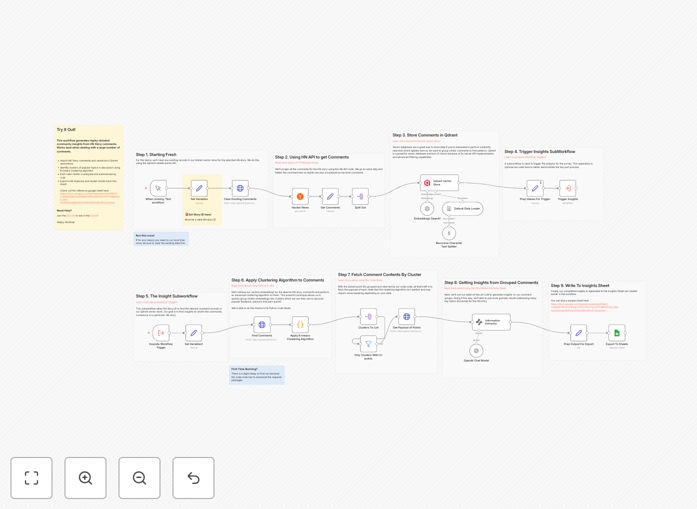
Task: Open the Recursive Character Text Splitter node
Action: 449,233
